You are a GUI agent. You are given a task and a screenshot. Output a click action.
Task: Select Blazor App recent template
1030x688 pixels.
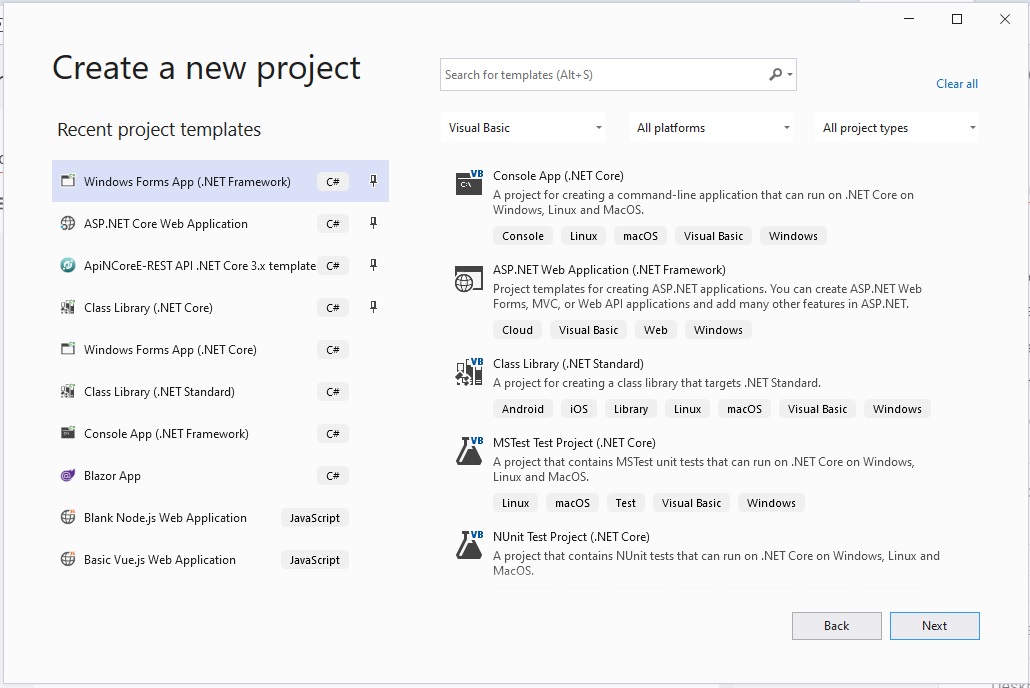click(220, 475)
